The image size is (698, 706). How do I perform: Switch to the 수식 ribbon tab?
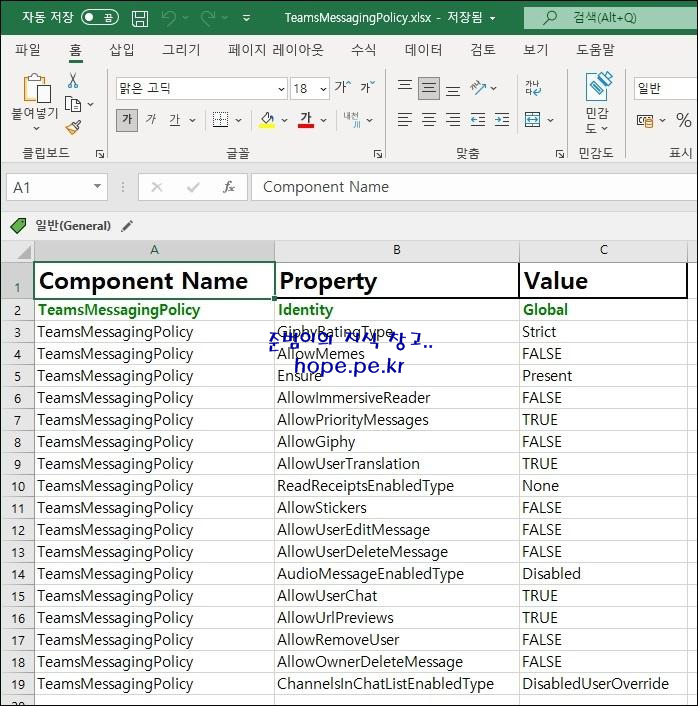coord(363,49)
